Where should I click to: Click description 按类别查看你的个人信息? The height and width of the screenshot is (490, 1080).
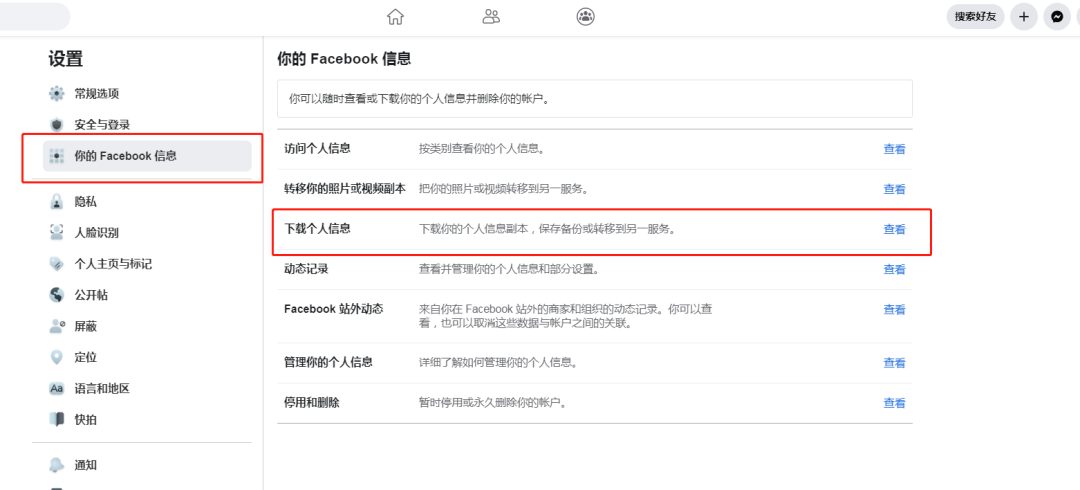pyautogui.click(x=481, y=148)
